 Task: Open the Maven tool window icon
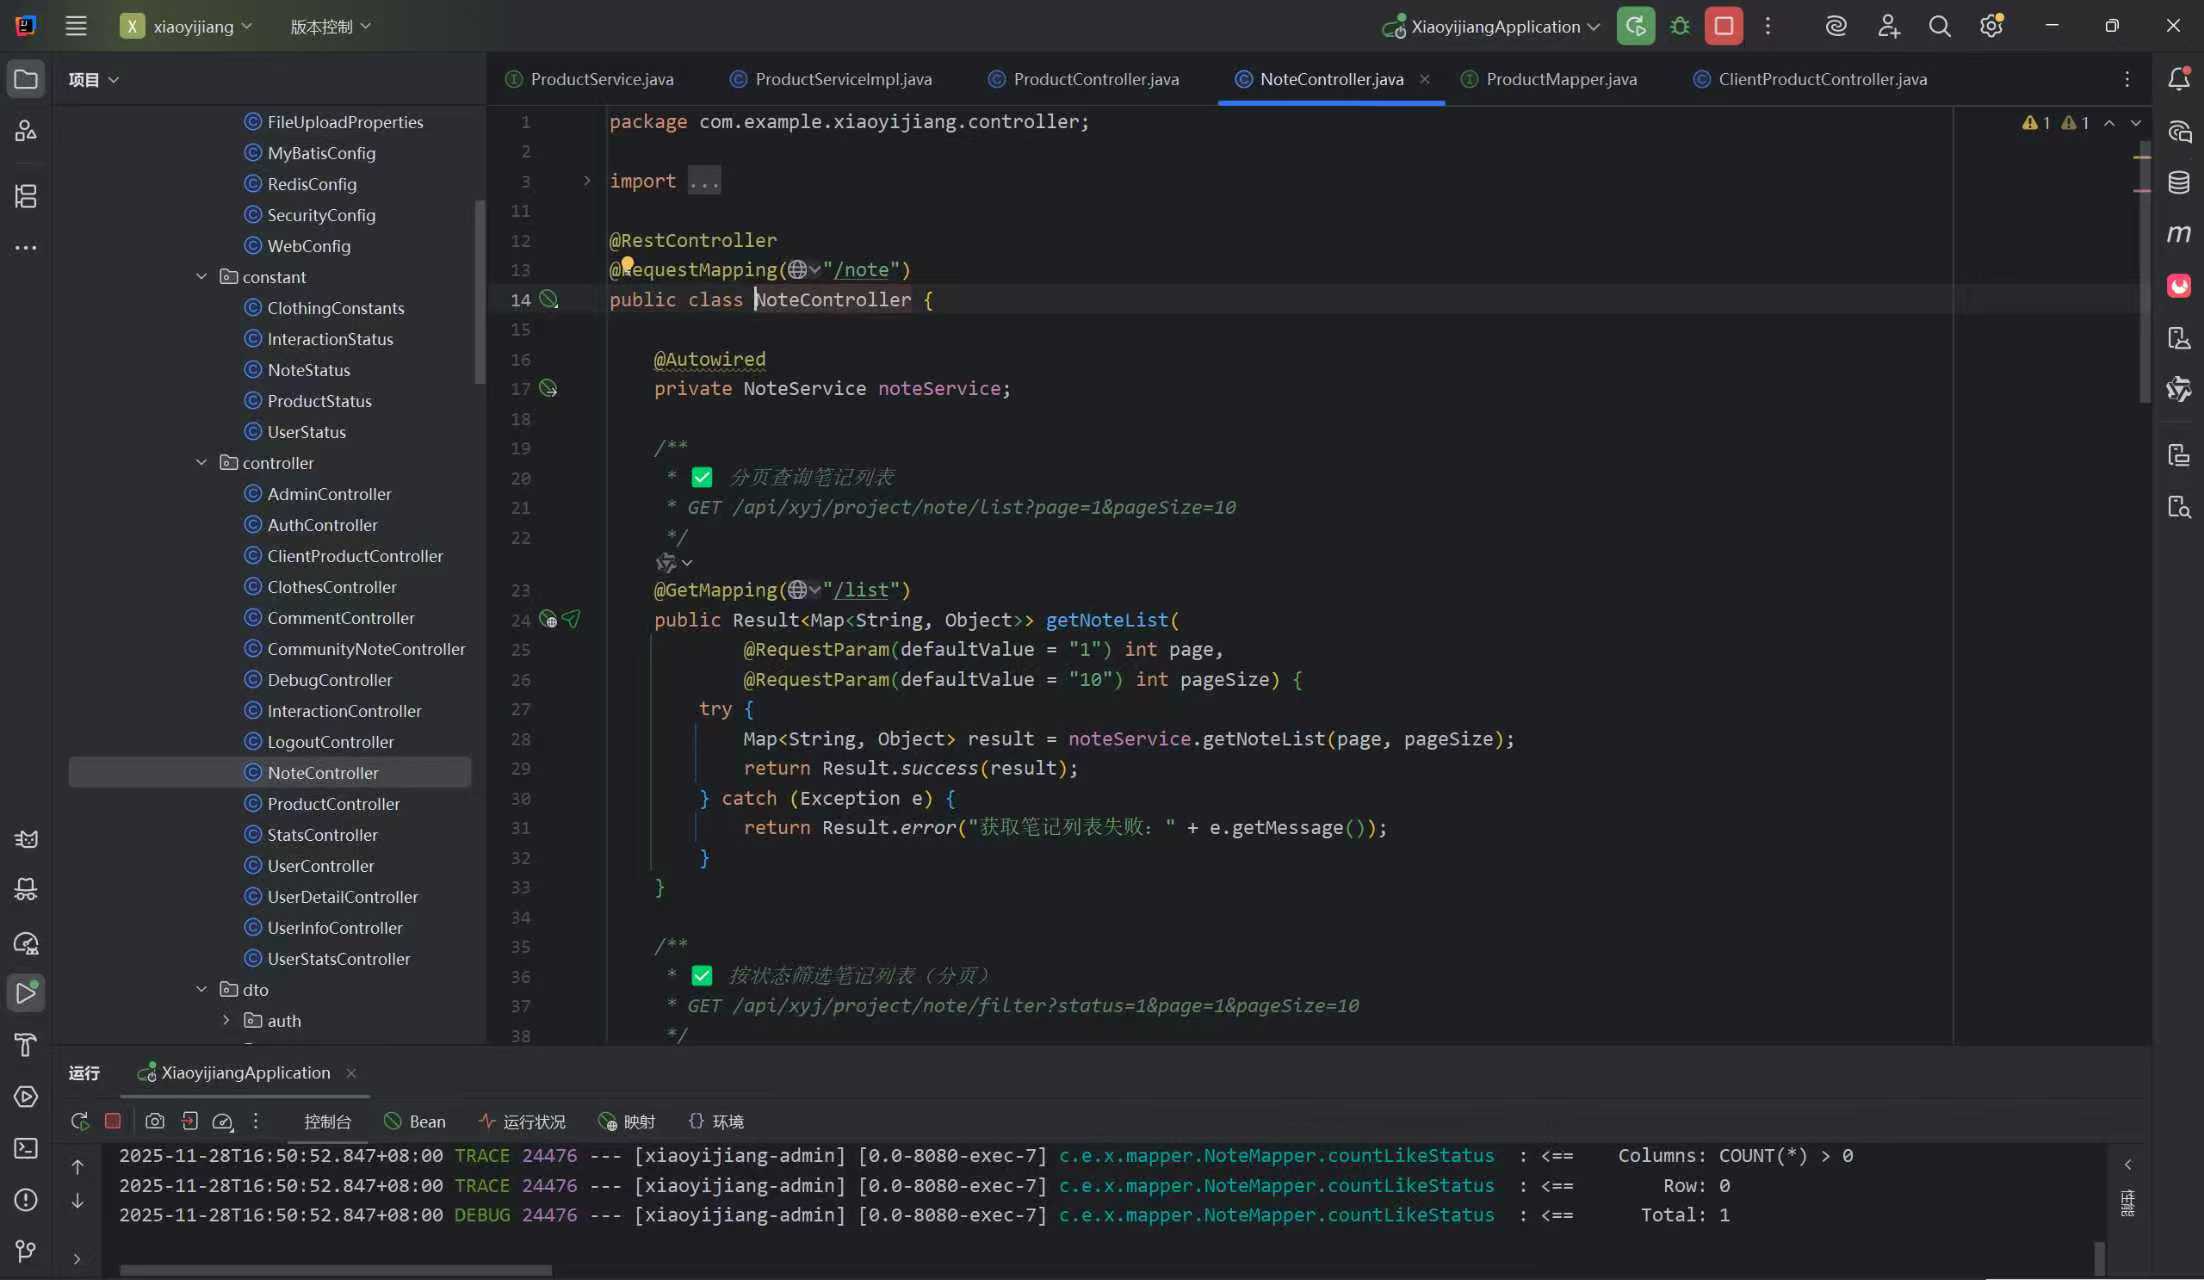click(x=2178, y=234)
